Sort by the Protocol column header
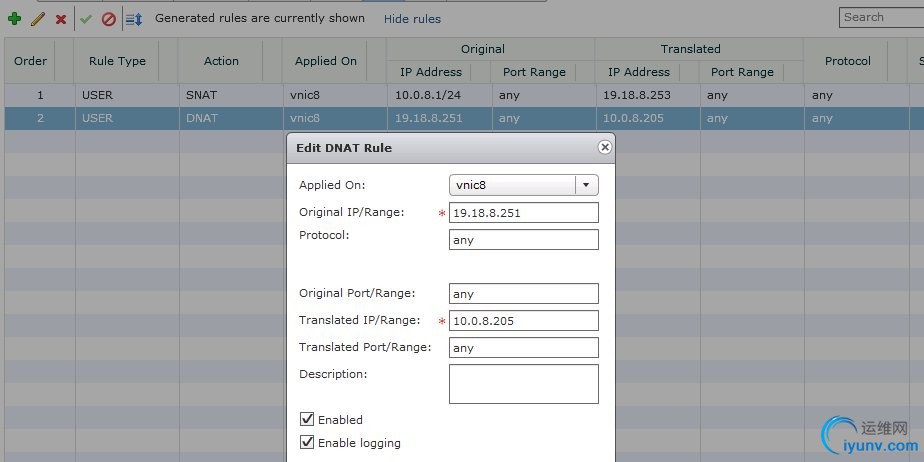The height and width of the screenshot is (462, 924). [847, 61]
